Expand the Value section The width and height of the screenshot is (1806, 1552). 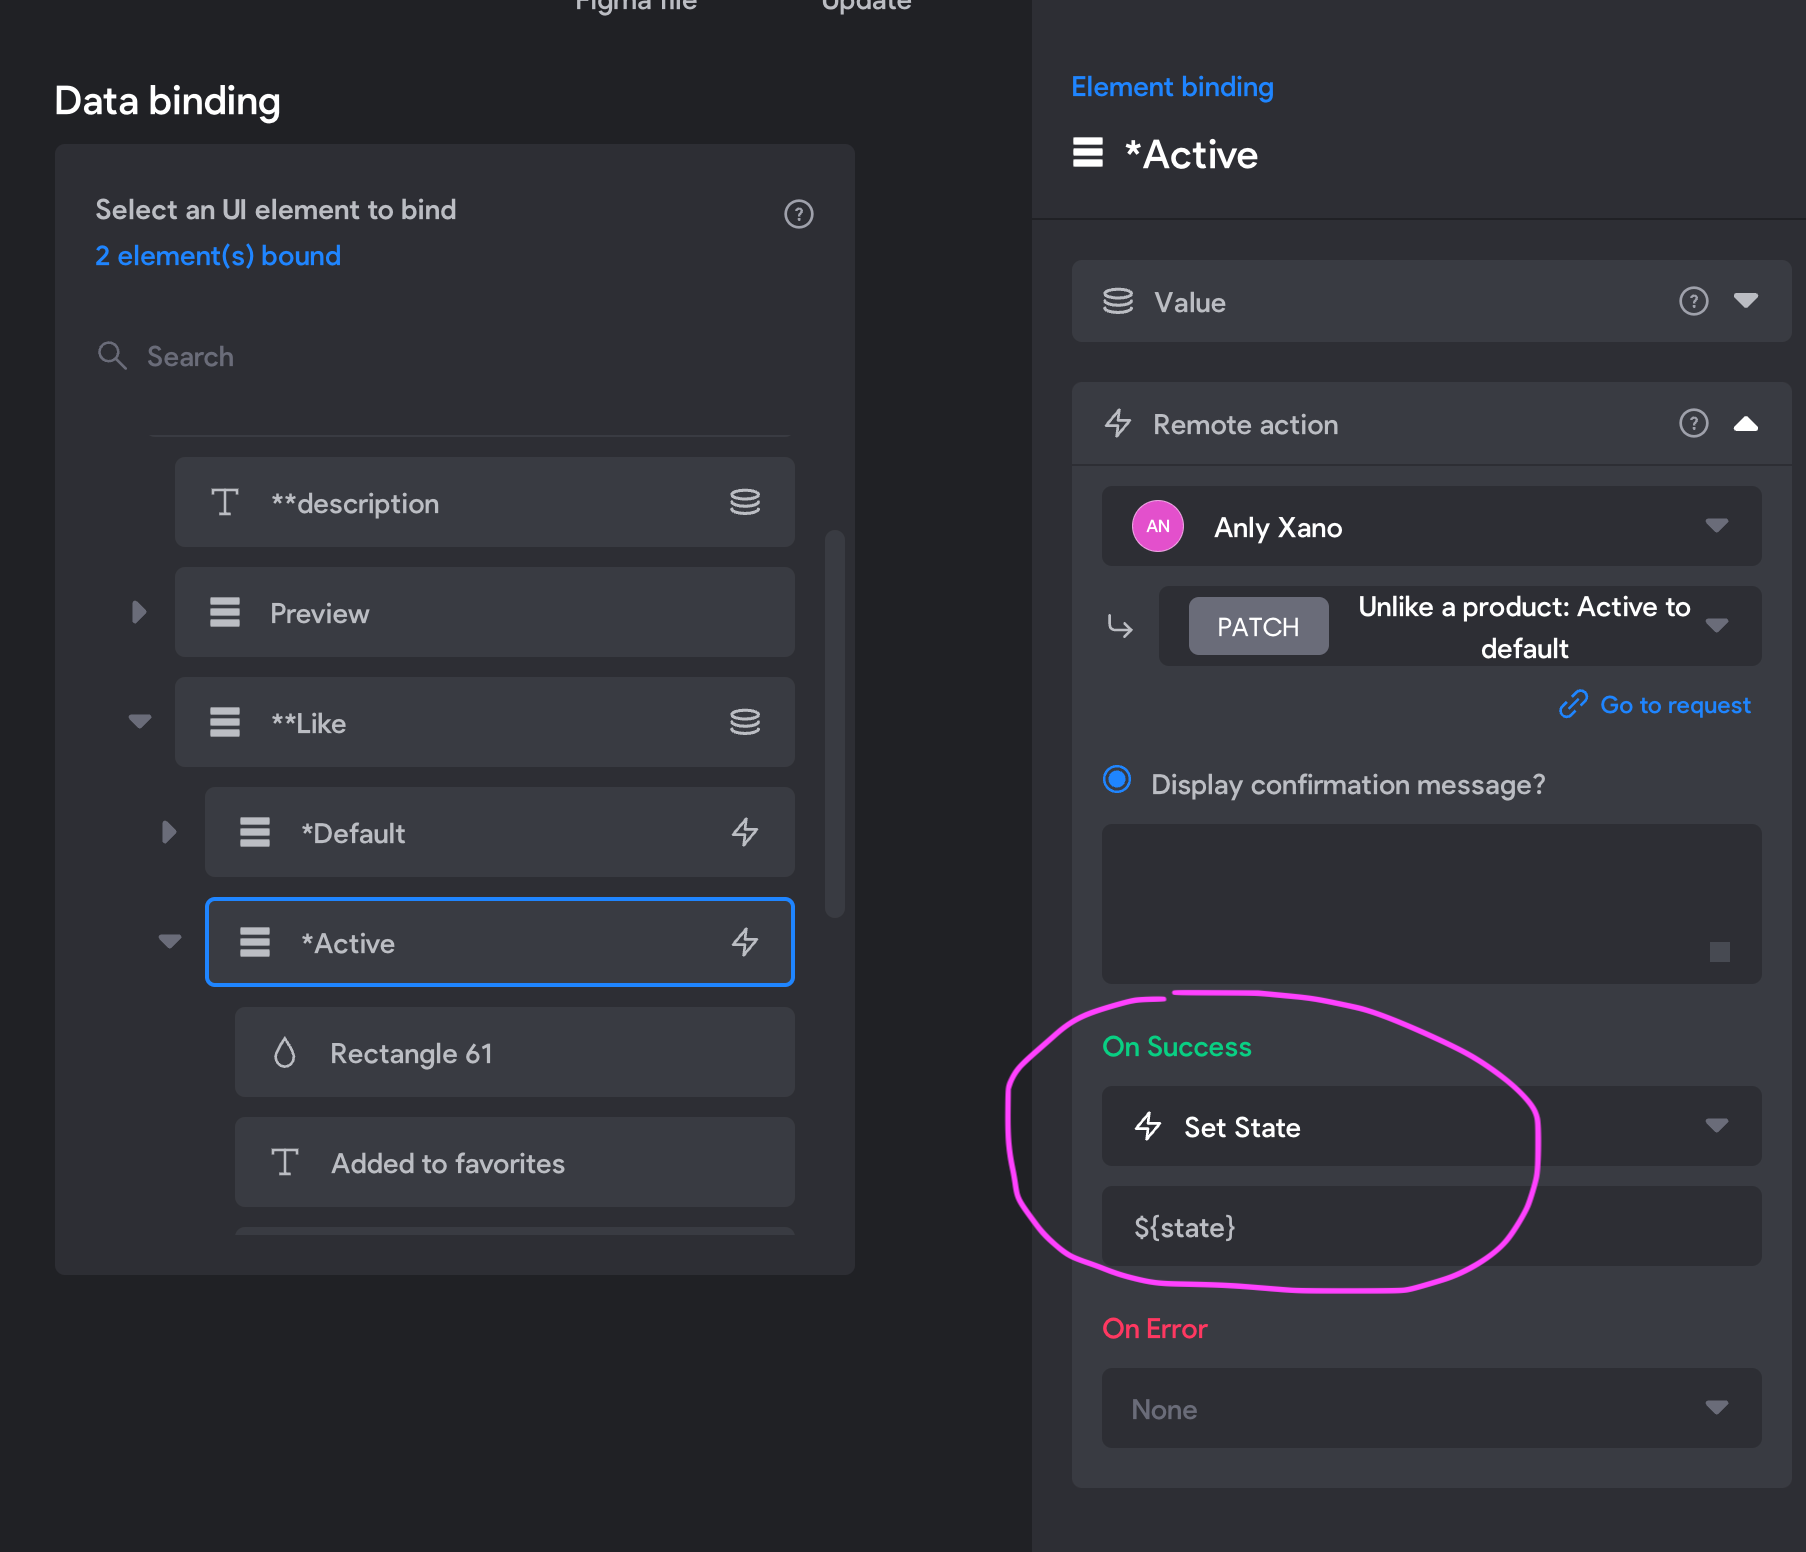point(1746,300)
